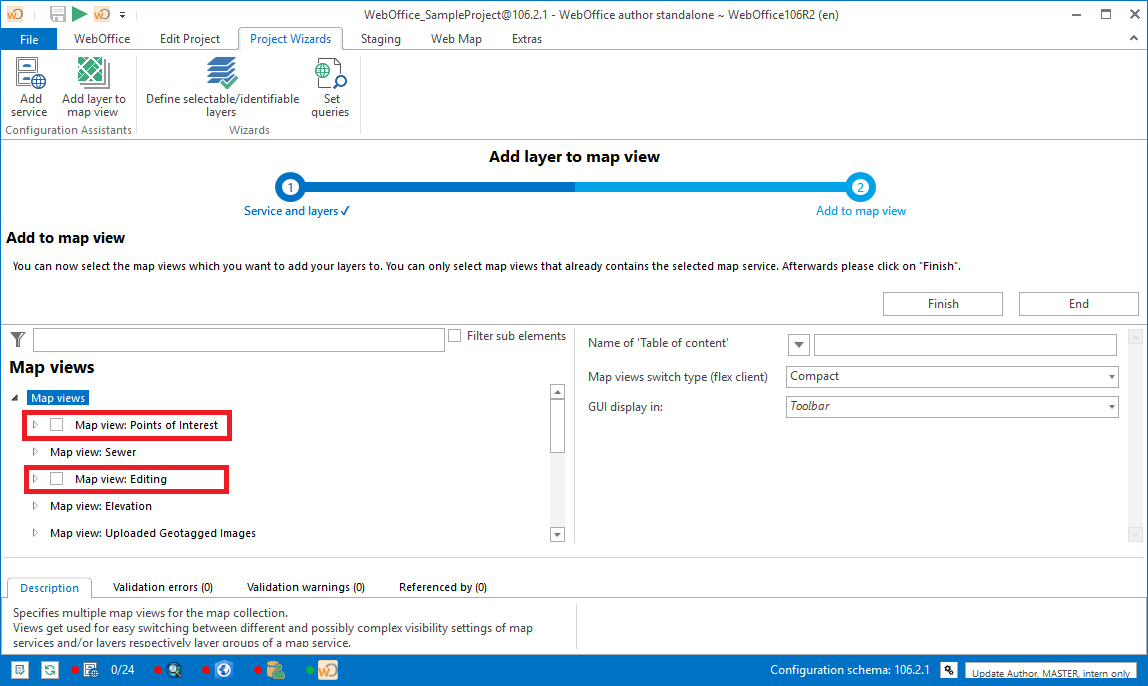The width and height of the screenshot is (1148, 686).
Task: Click the Finish button
Action: pyautogui.click(x=941, y=303)
